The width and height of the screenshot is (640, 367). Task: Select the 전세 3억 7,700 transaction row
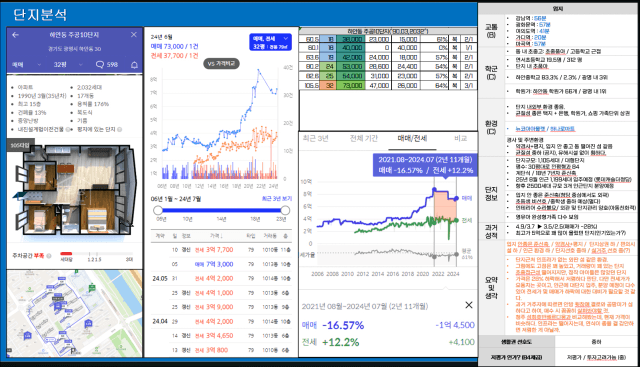click(x=221, y=249)
